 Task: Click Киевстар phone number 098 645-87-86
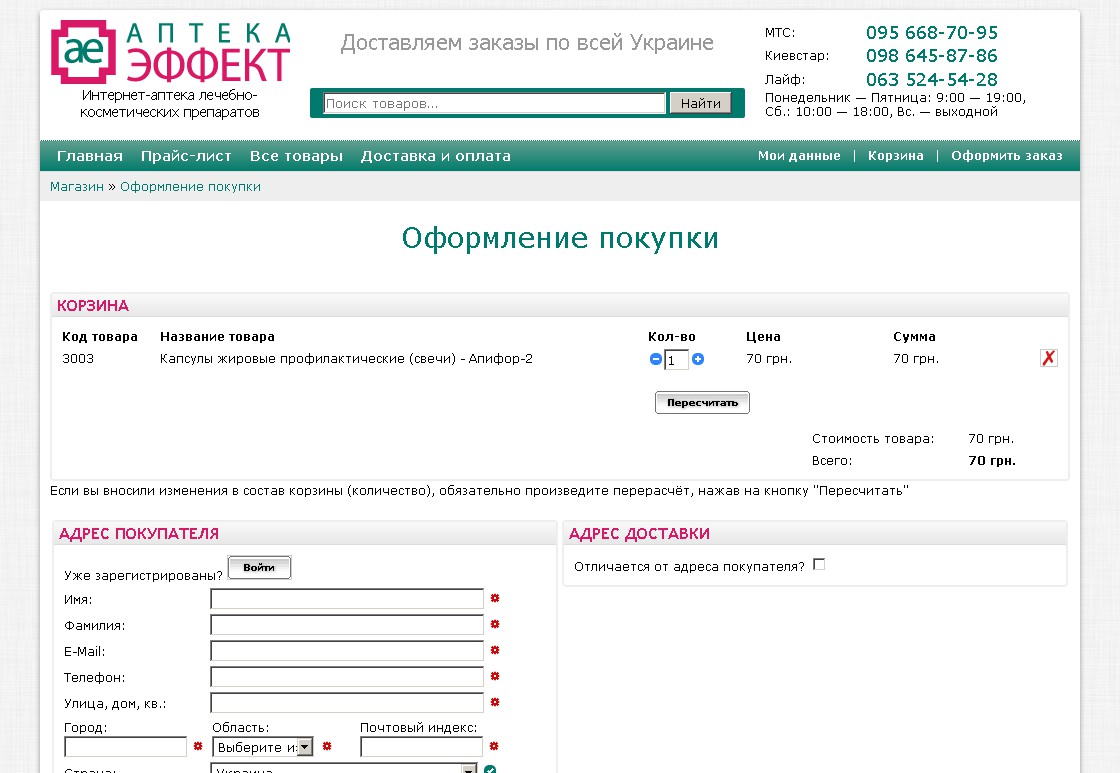[x=931, y=56]
